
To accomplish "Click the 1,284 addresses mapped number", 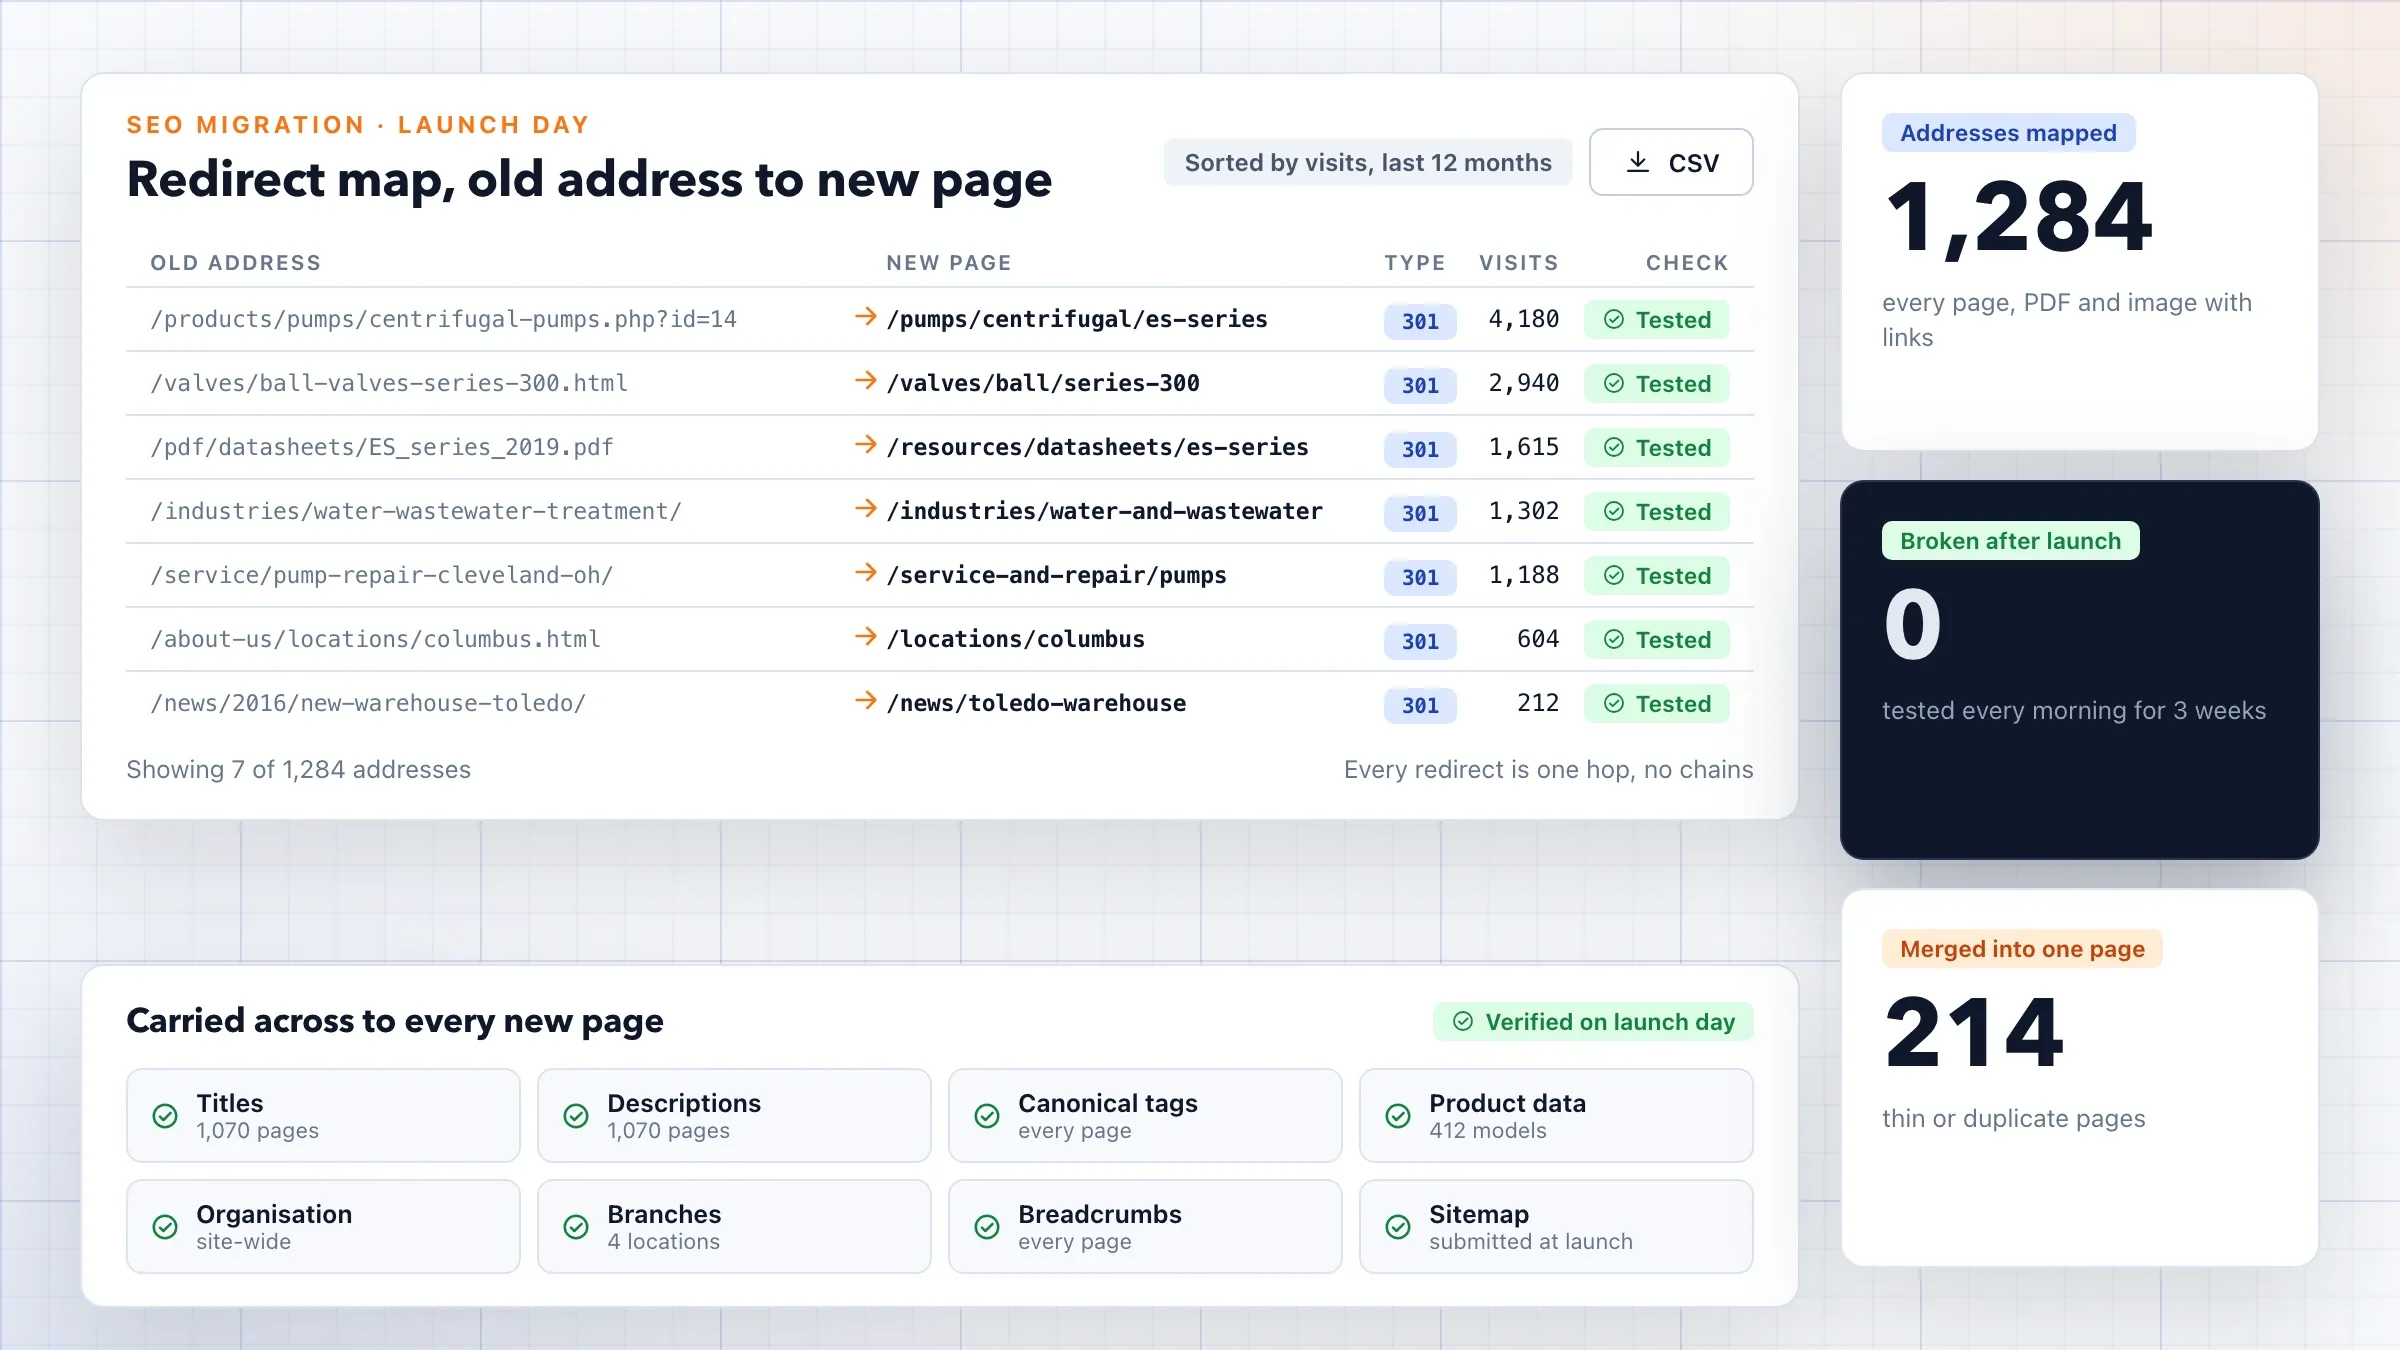I will (x=2018, y=217).
